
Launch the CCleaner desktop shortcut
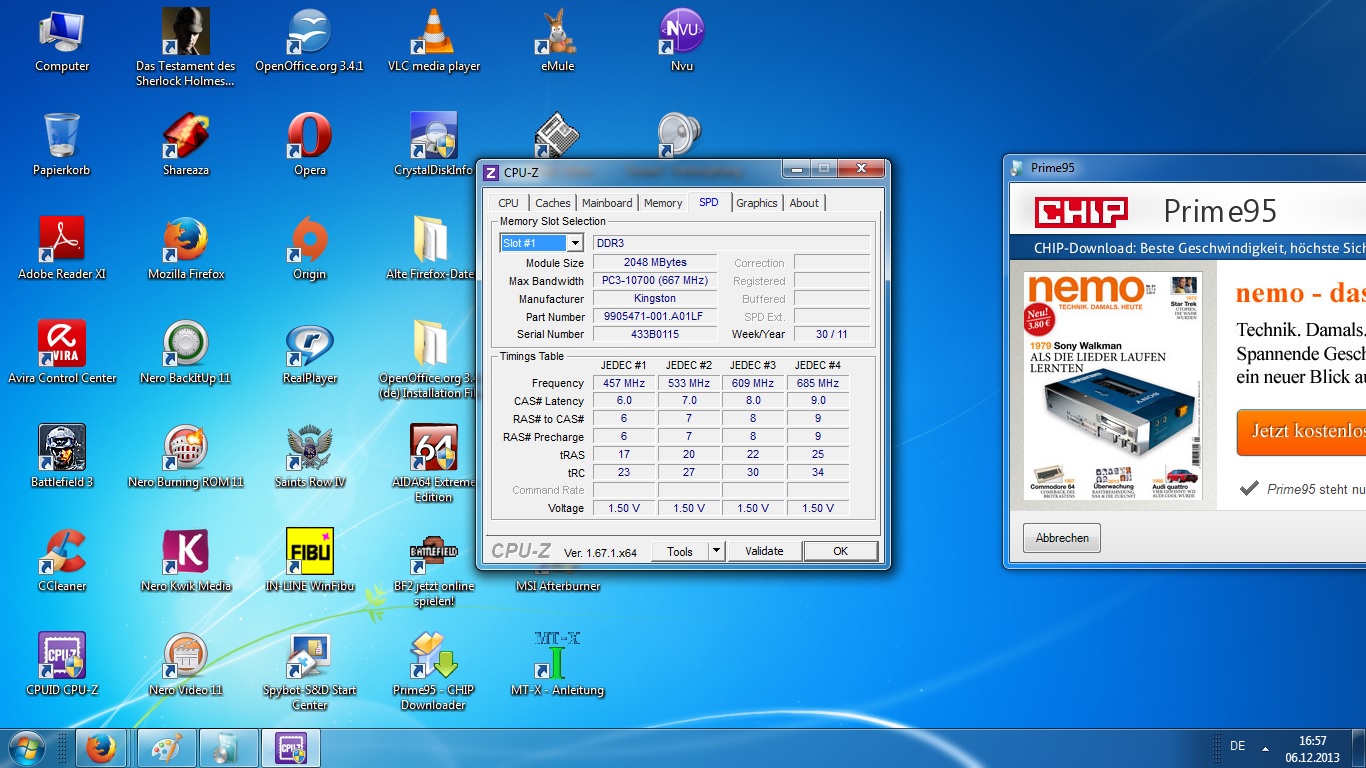point(62,560)
